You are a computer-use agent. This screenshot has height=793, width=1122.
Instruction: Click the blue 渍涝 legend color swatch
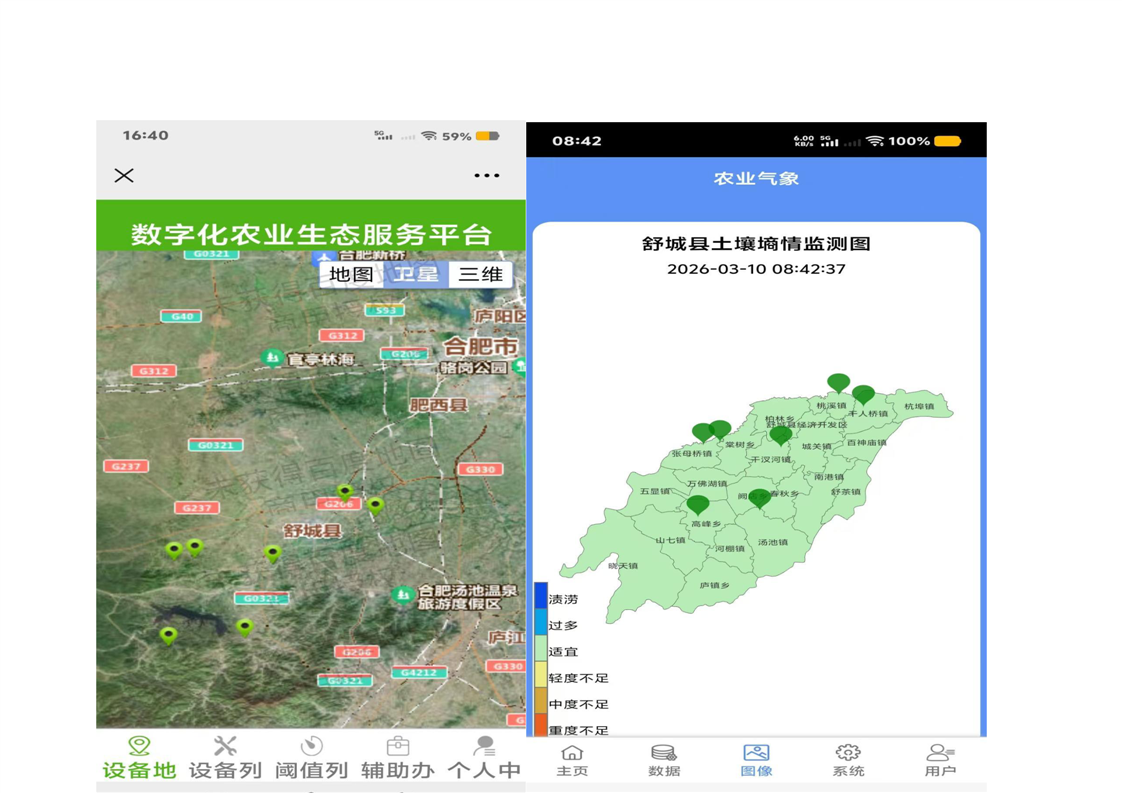coord(541,596)
